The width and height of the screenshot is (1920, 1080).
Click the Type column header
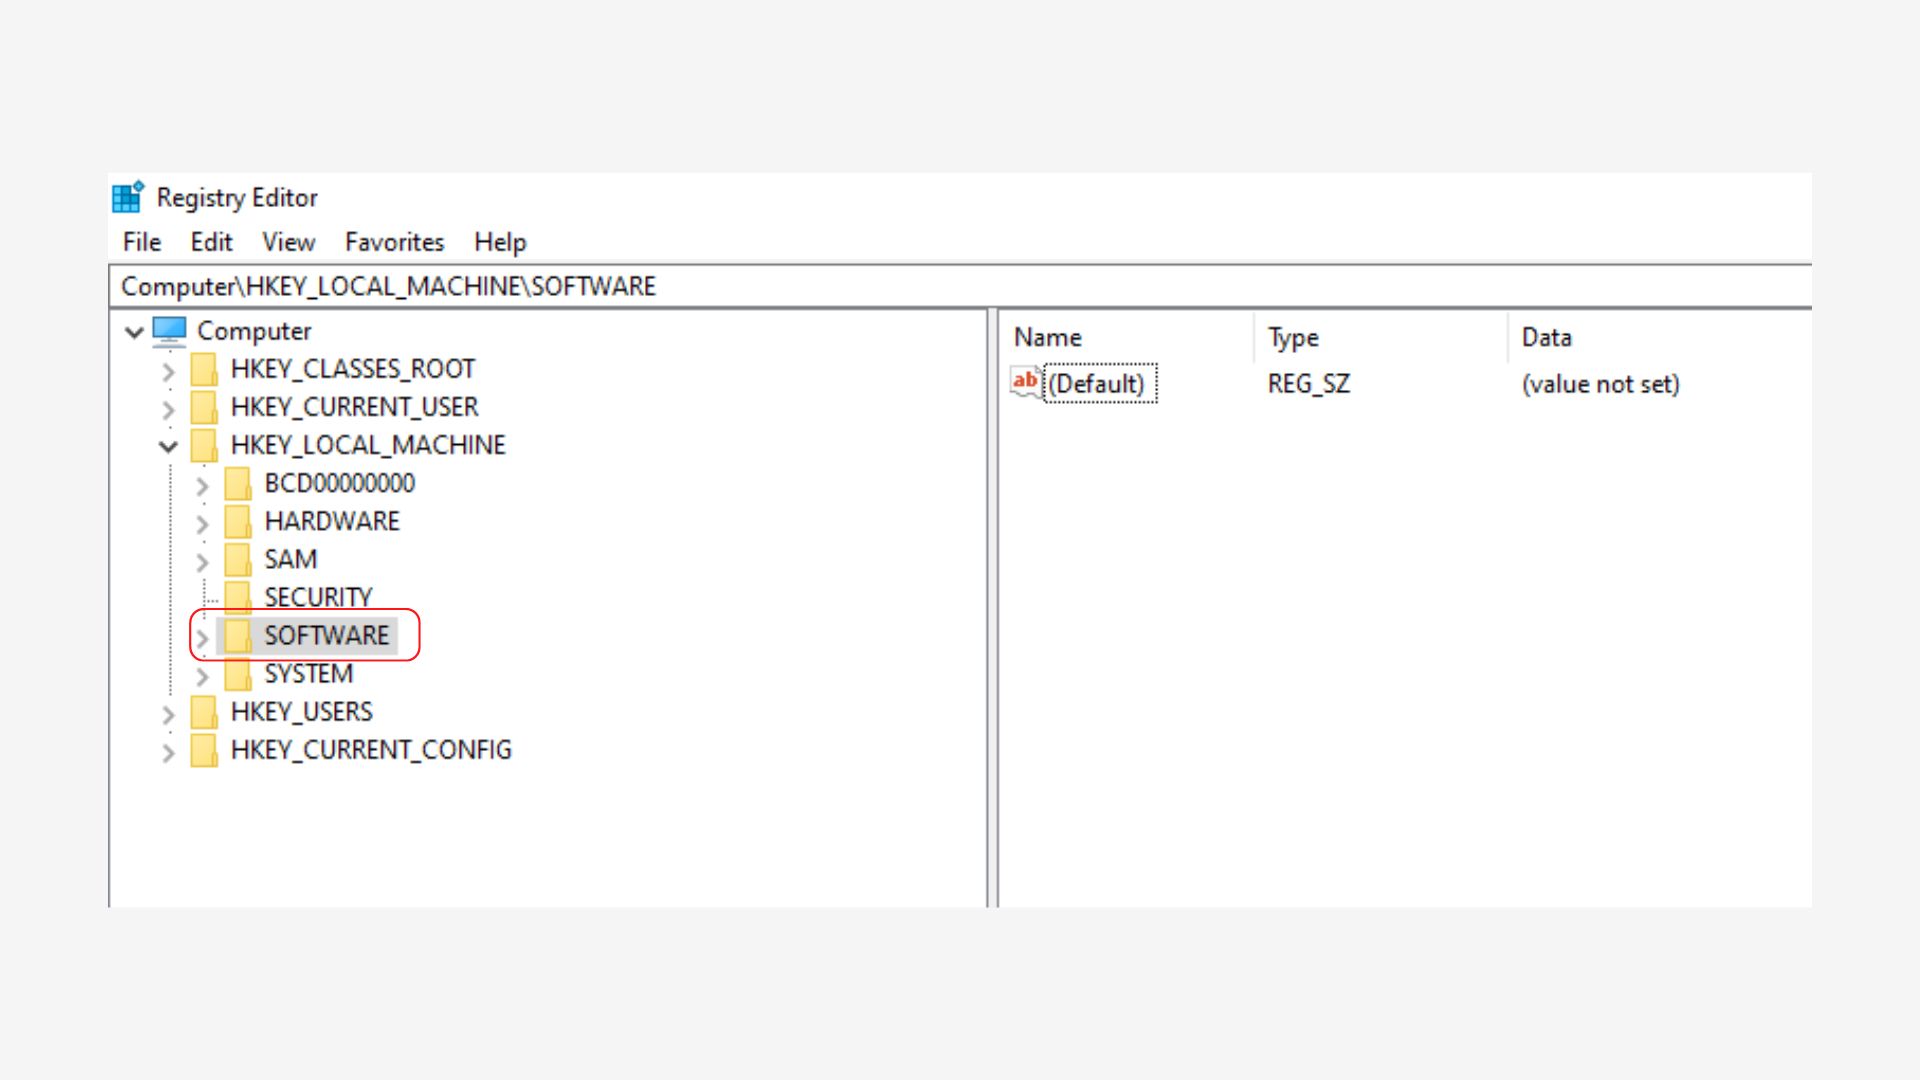(1293, 338)
